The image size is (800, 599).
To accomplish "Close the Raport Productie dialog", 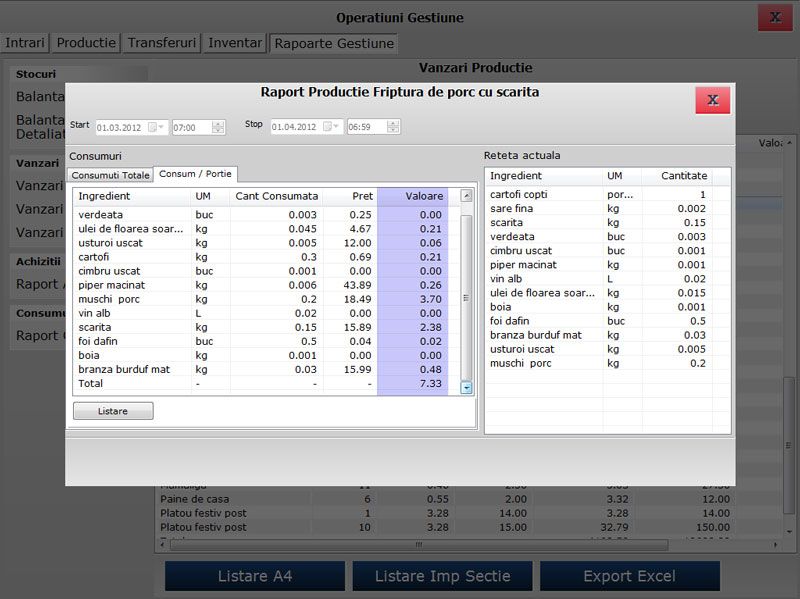I will coord(713,99).
